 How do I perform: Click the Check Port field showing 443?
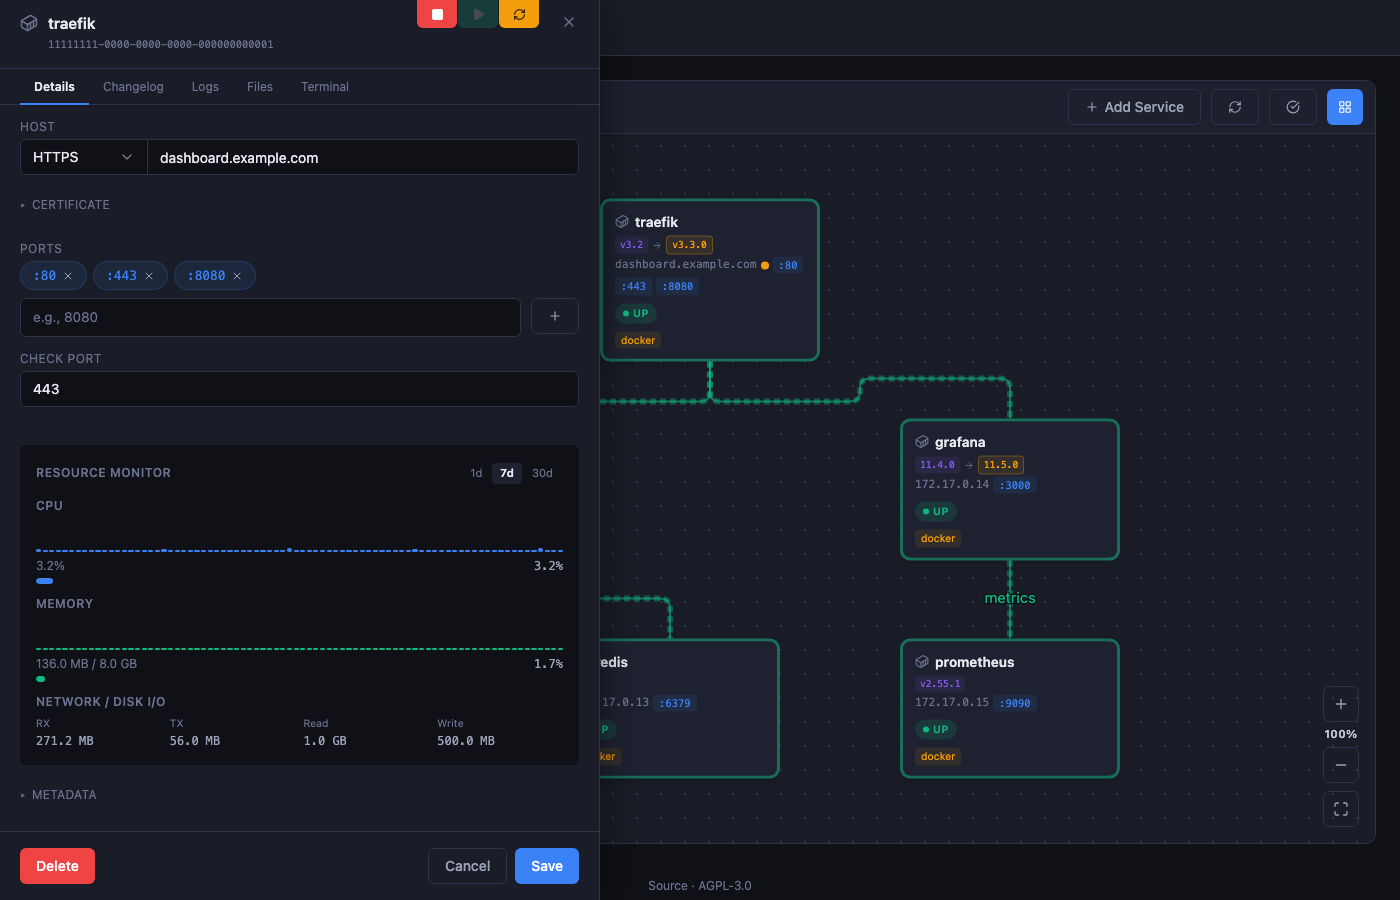point(299,389)
